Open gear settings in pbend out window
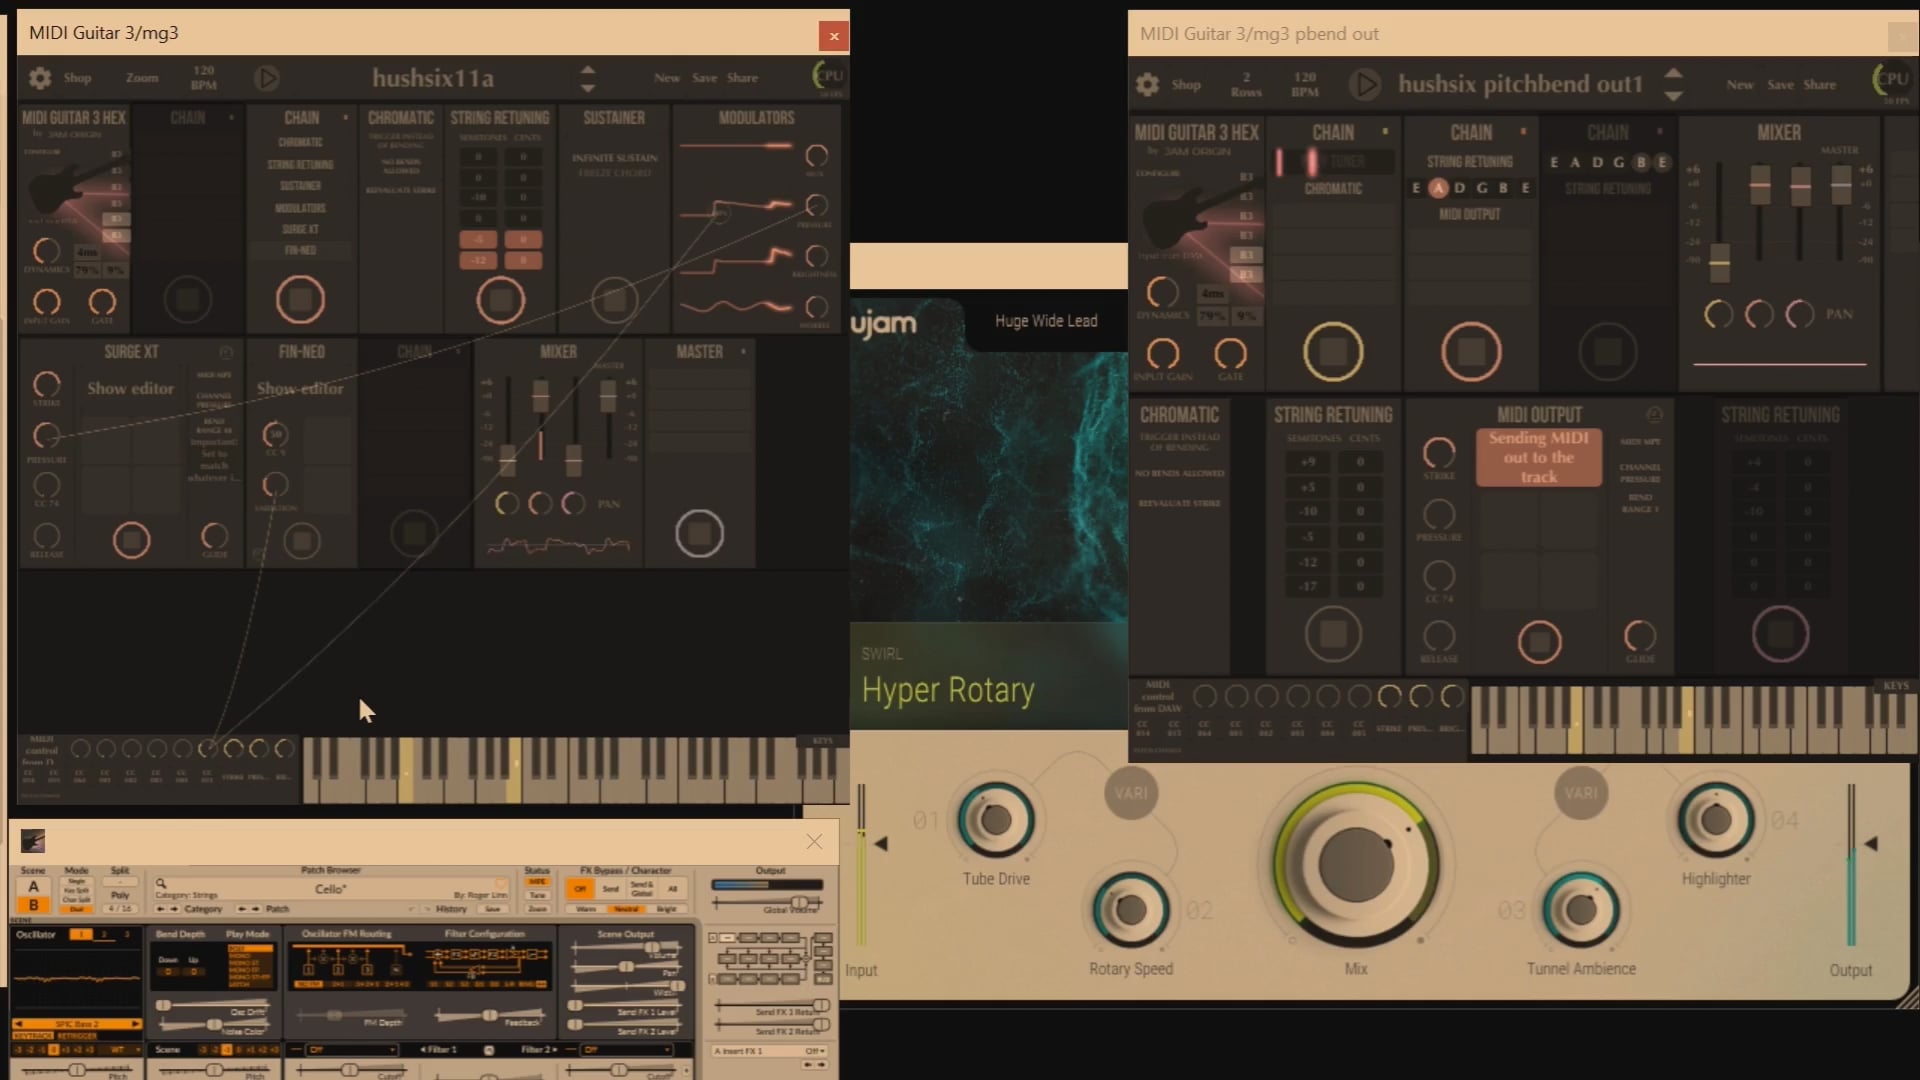 (x=1148, y=84)
